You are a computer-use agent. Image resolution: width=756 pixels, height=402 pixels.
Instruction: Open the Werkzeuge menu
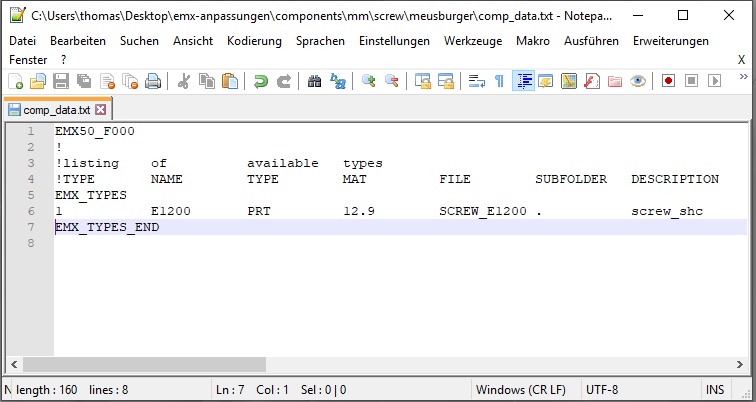click(473, 41)
